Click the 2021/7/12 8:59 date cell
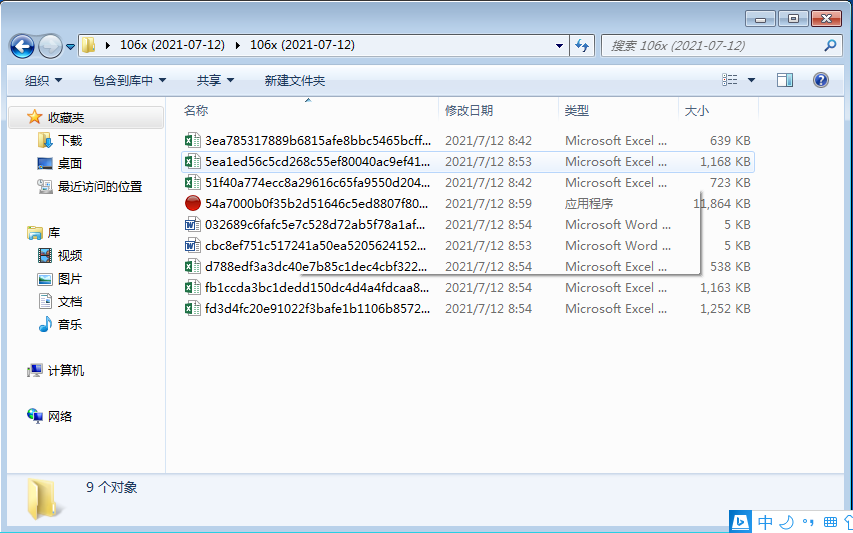853x533 pixels. [x=489, y=204]
